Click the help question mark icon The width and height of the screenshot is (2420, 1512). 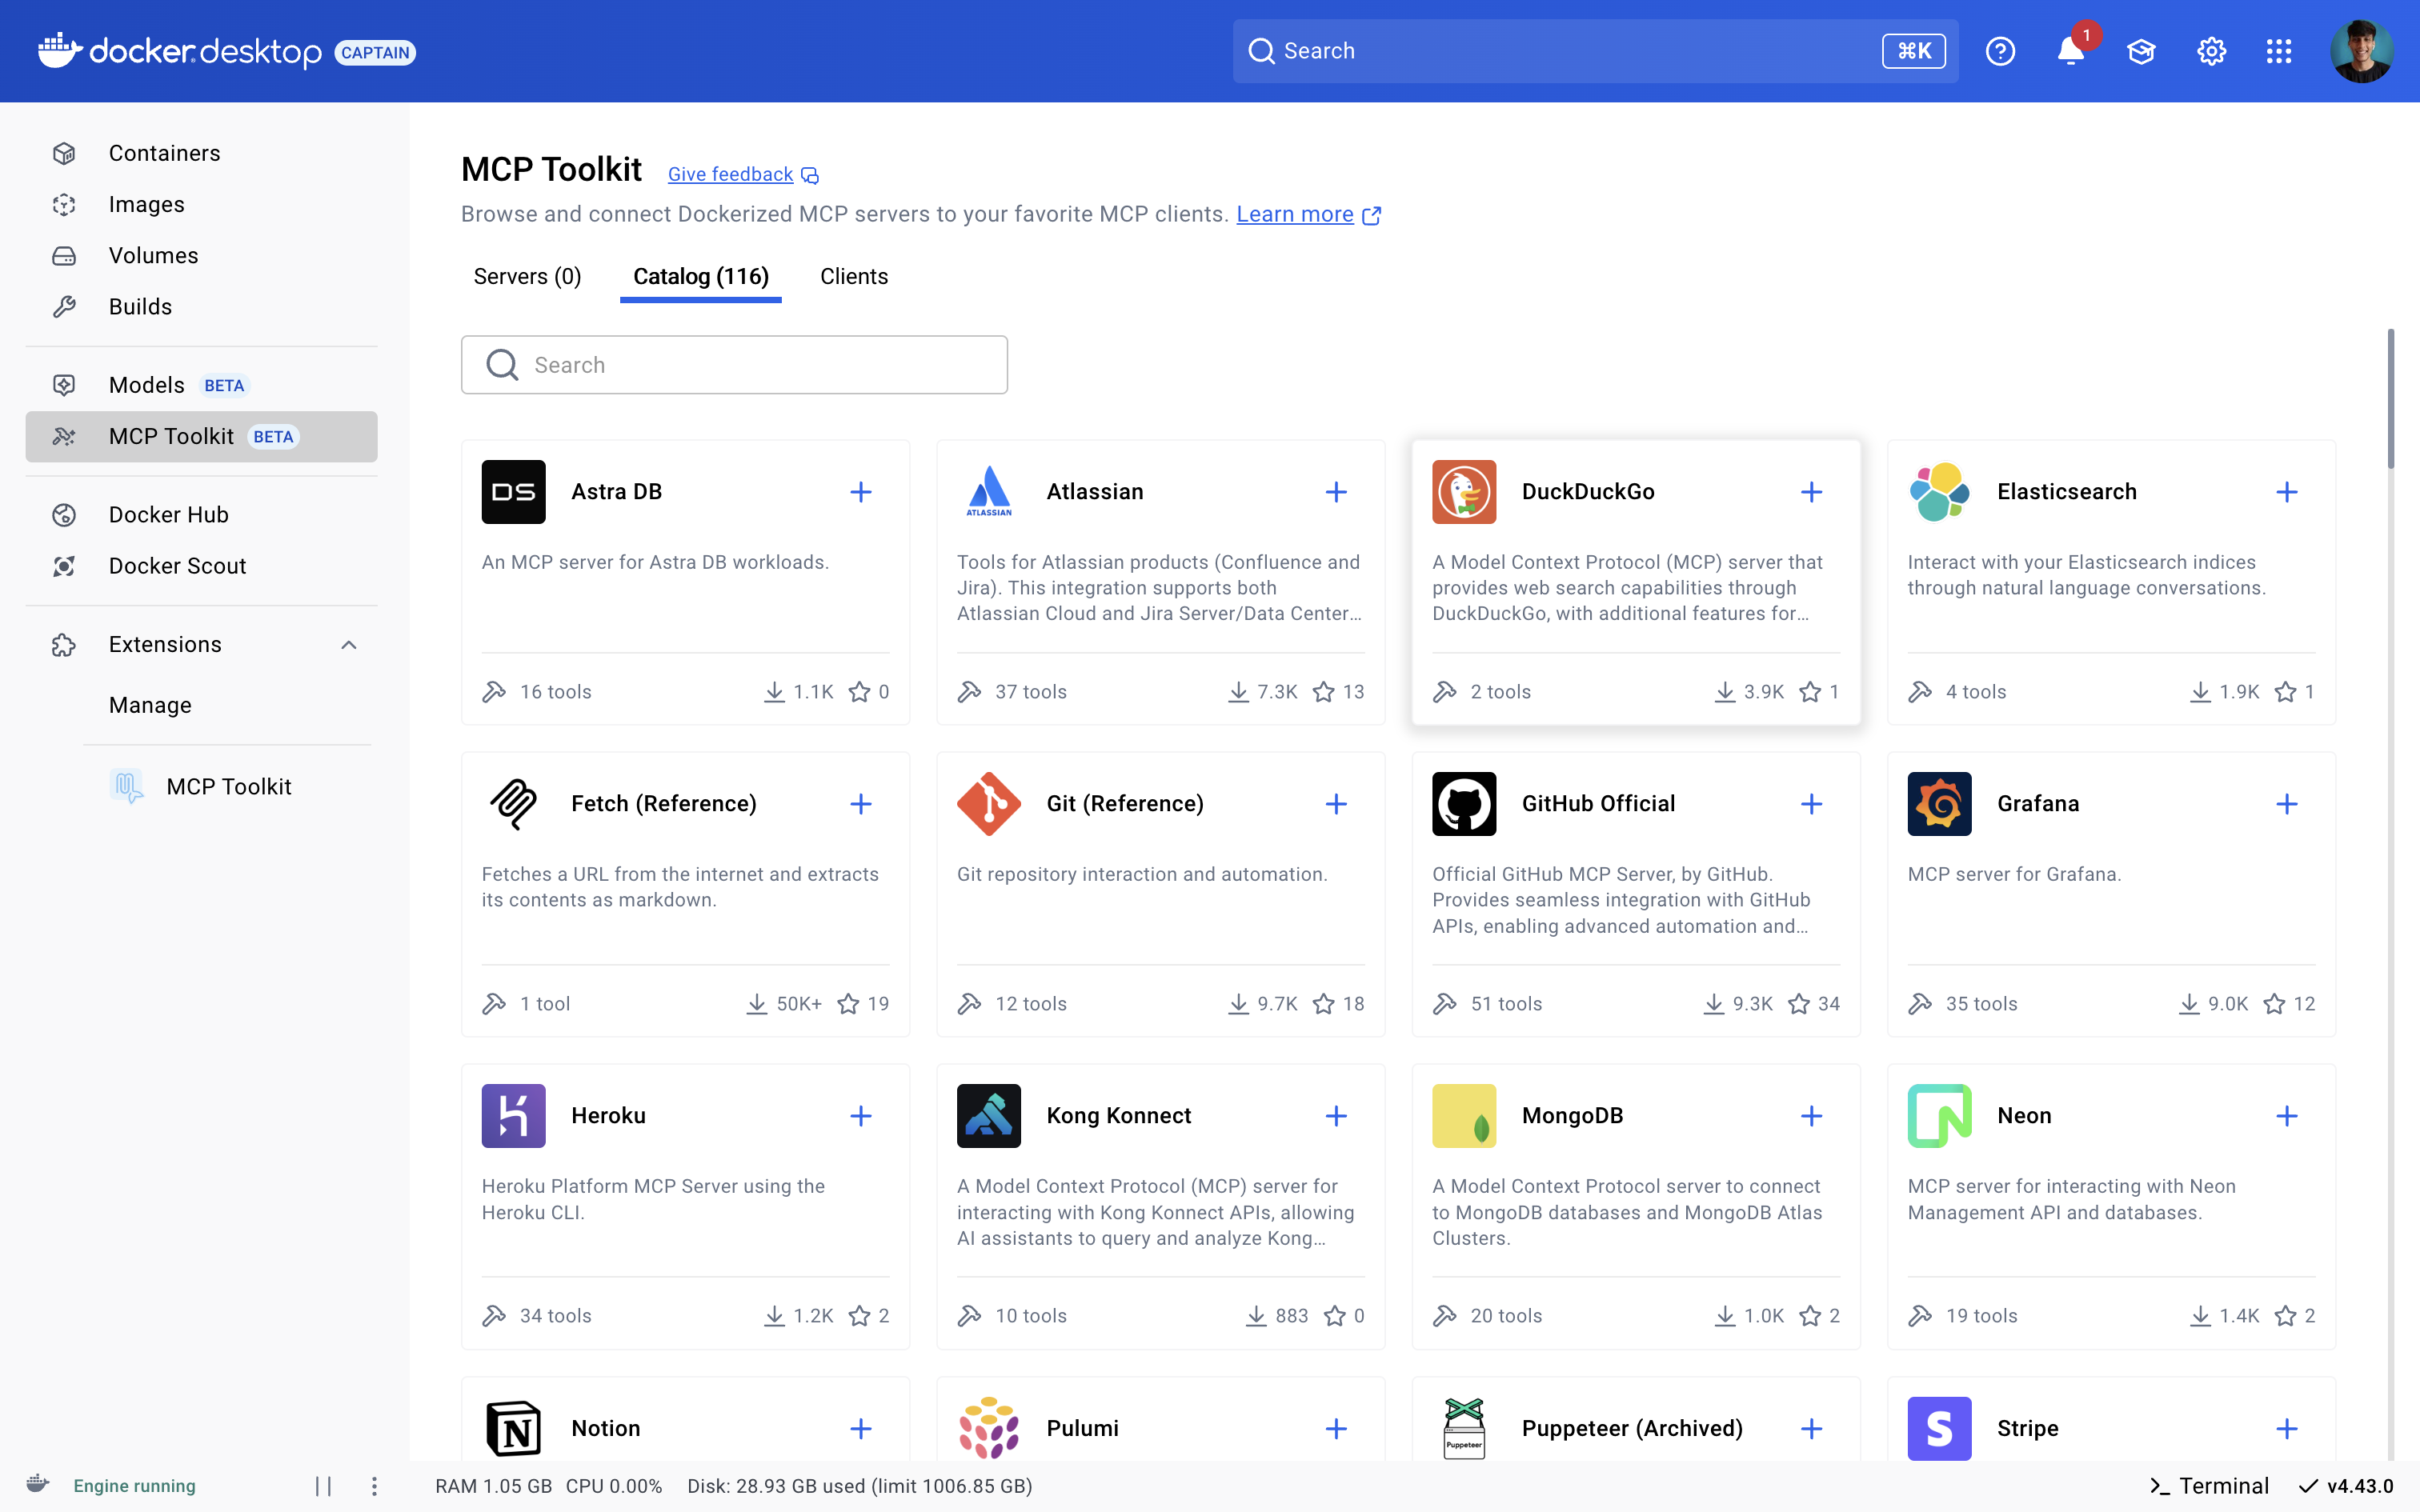[x=2000, y=51]
